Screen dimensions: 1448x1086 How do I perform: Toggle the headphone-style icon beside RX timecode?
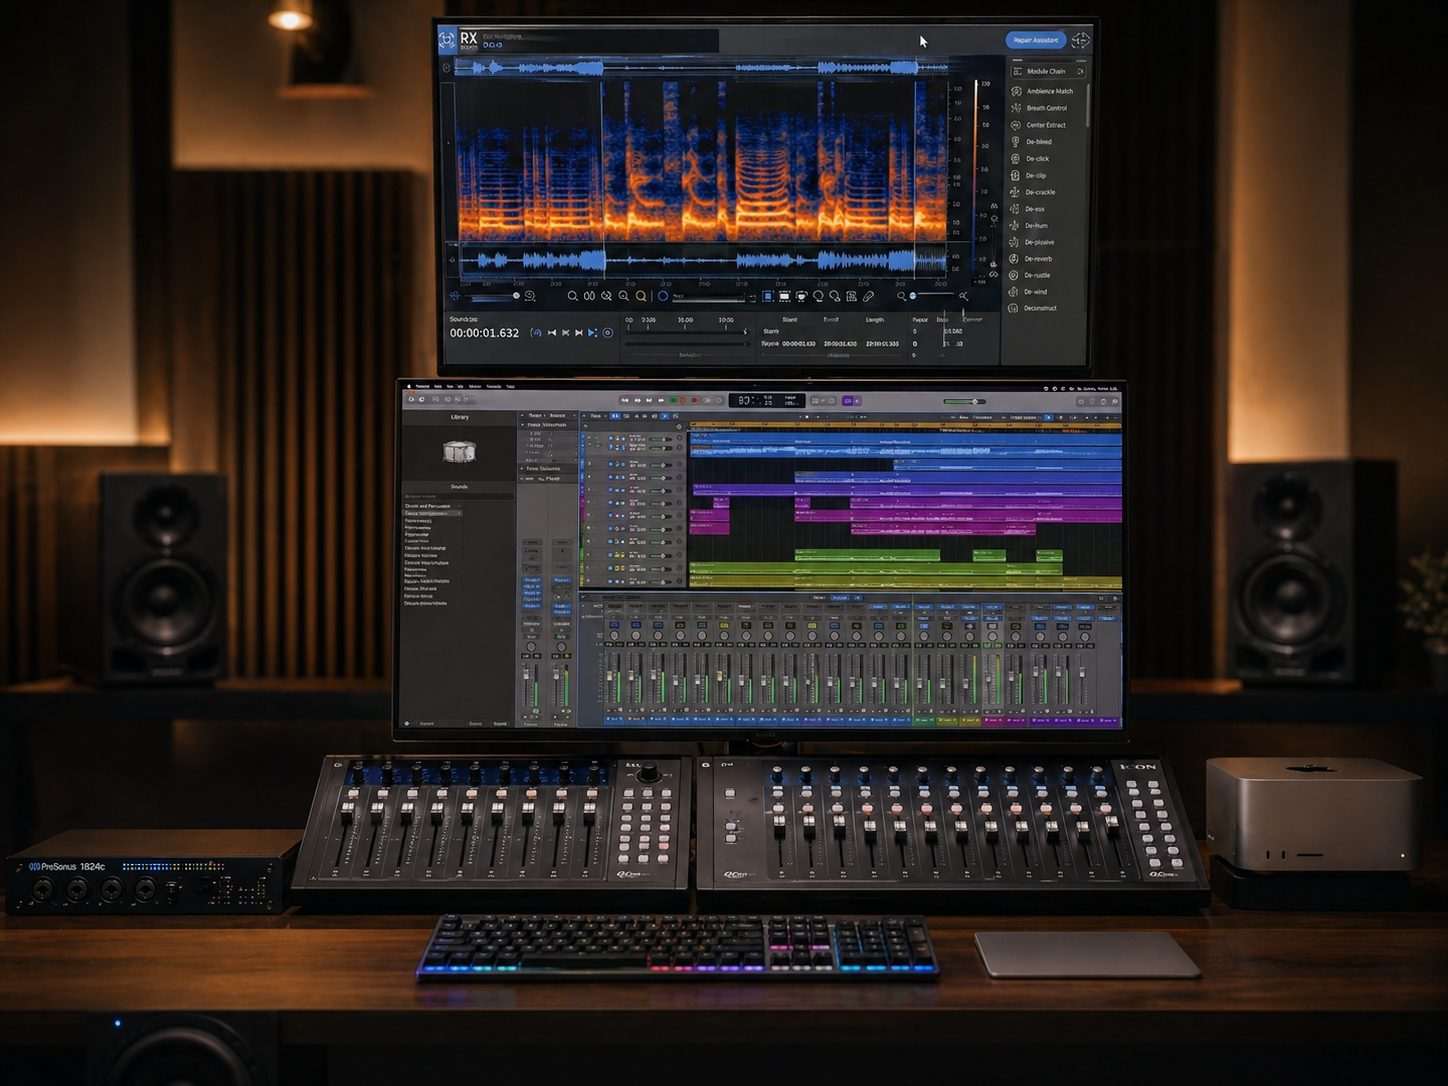(x=536, y=333)
